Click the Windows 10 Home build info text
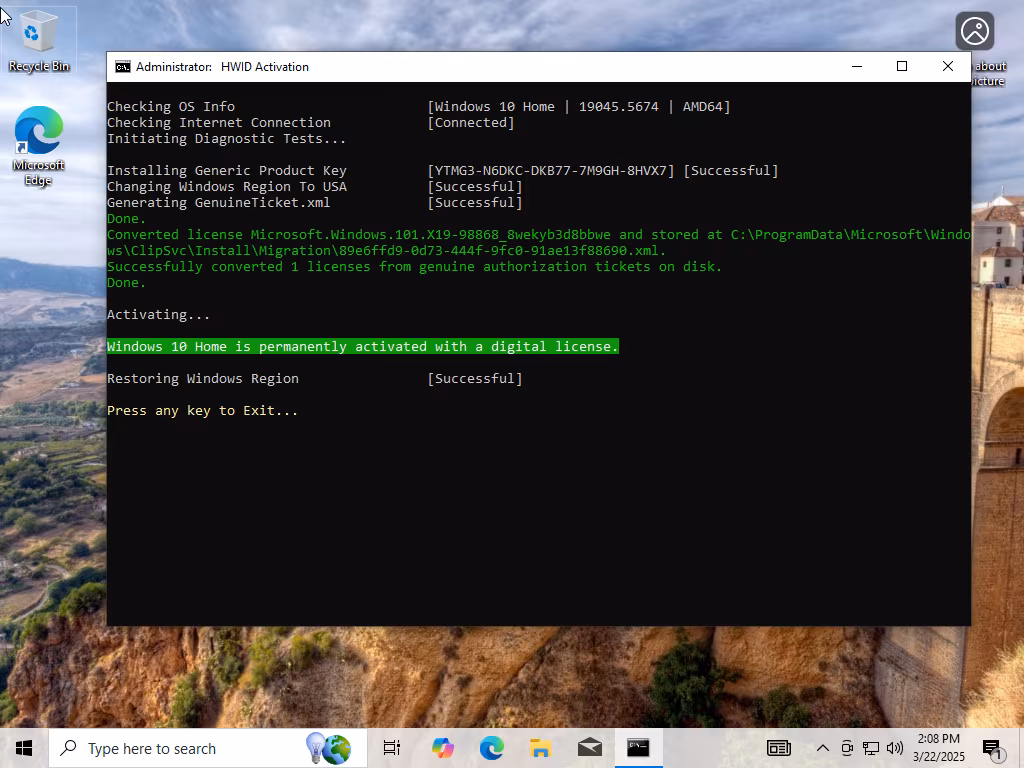Viewport: 1024px width, 768px height. click(x=579, y=106)
